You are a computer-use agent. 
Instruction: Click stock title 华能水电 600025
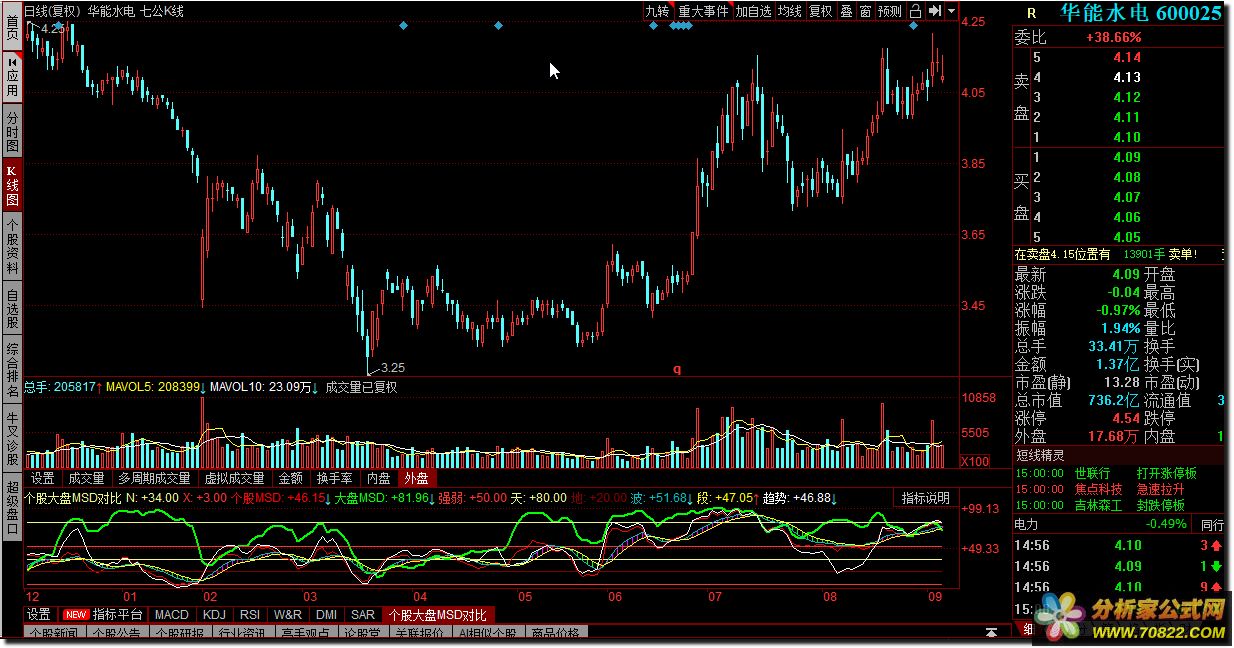[1140, 13]
